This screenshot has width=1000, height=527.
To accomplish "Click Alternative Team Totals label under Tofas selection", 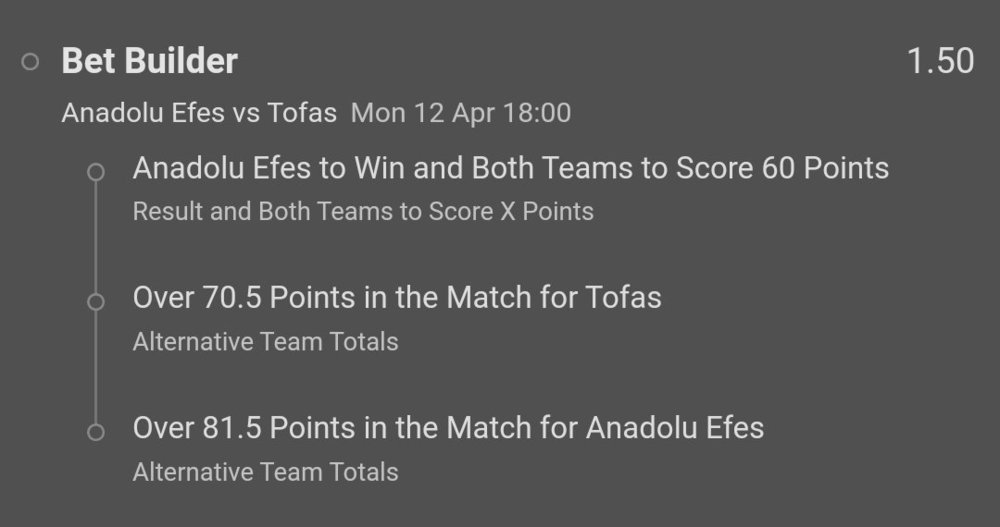I will point(265,341).
